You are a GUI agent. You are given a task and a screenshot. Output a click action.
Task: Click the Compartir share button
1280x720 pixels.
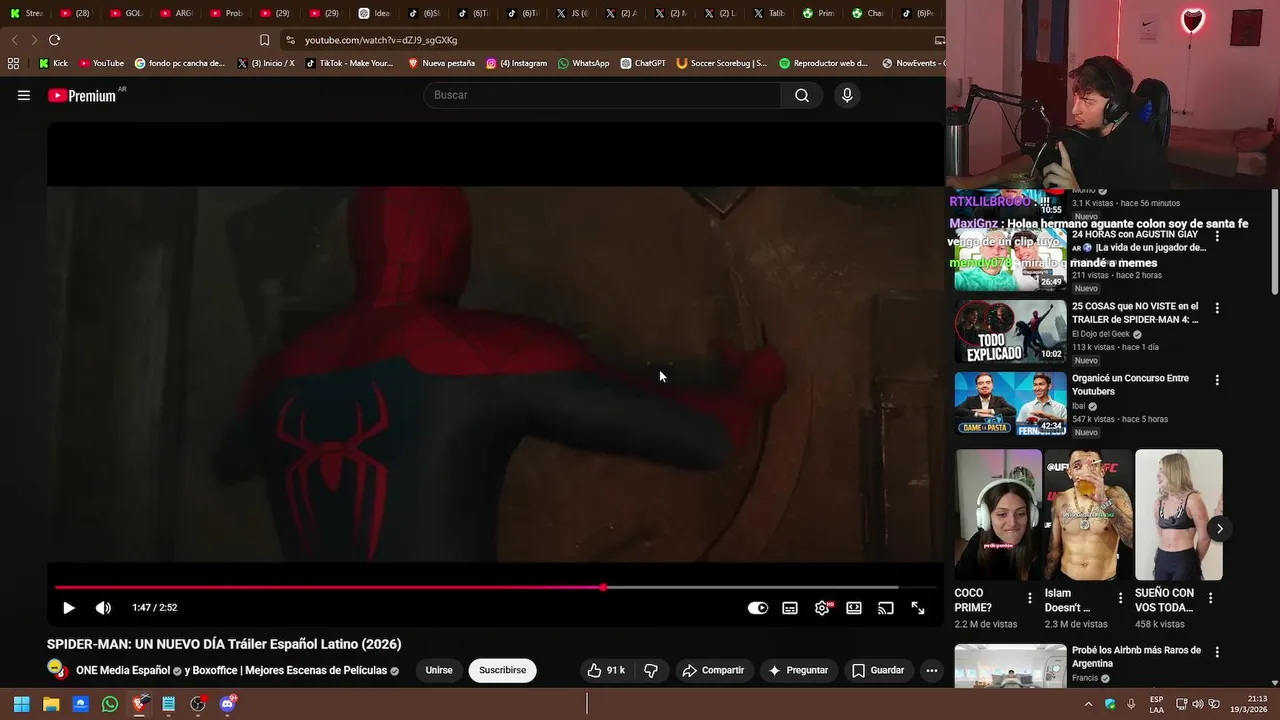coord(713,670)
